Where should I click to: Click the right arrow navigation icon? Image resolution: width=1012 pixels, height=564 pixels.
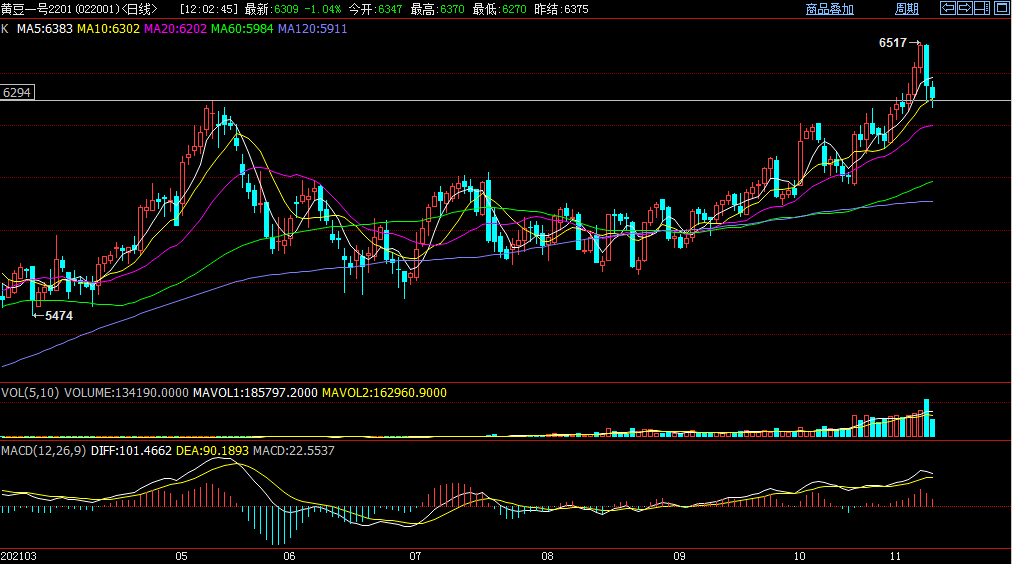coord(965,8)
